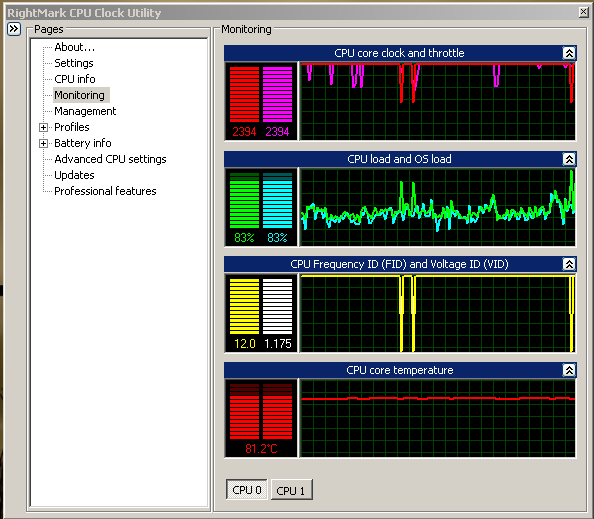This screenshot has width=594, height=519.
Task: Open the Updates page
Action: (x=74, y=175)
